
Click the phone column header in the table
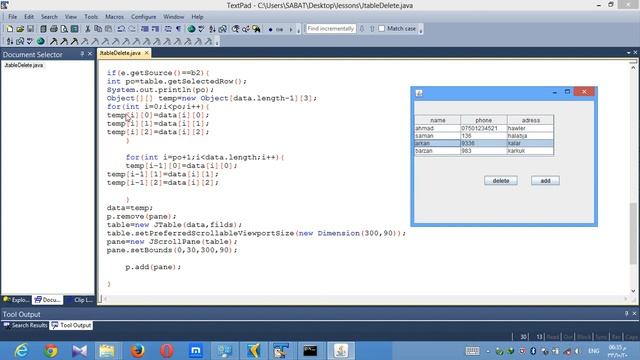point(484,120)
